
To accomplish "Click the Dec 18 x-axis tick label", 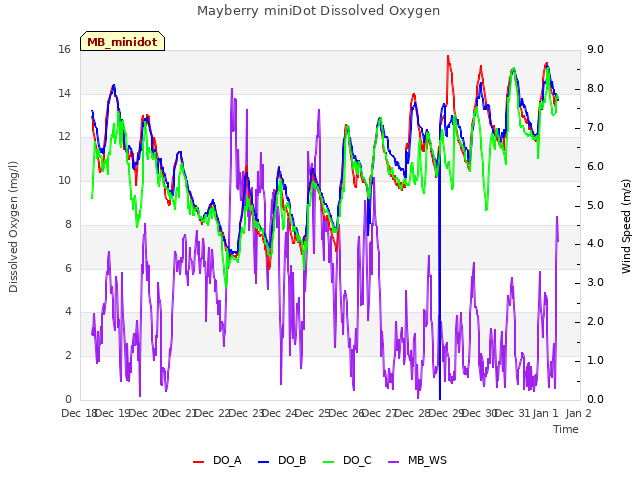I will (x=79, y=413).
